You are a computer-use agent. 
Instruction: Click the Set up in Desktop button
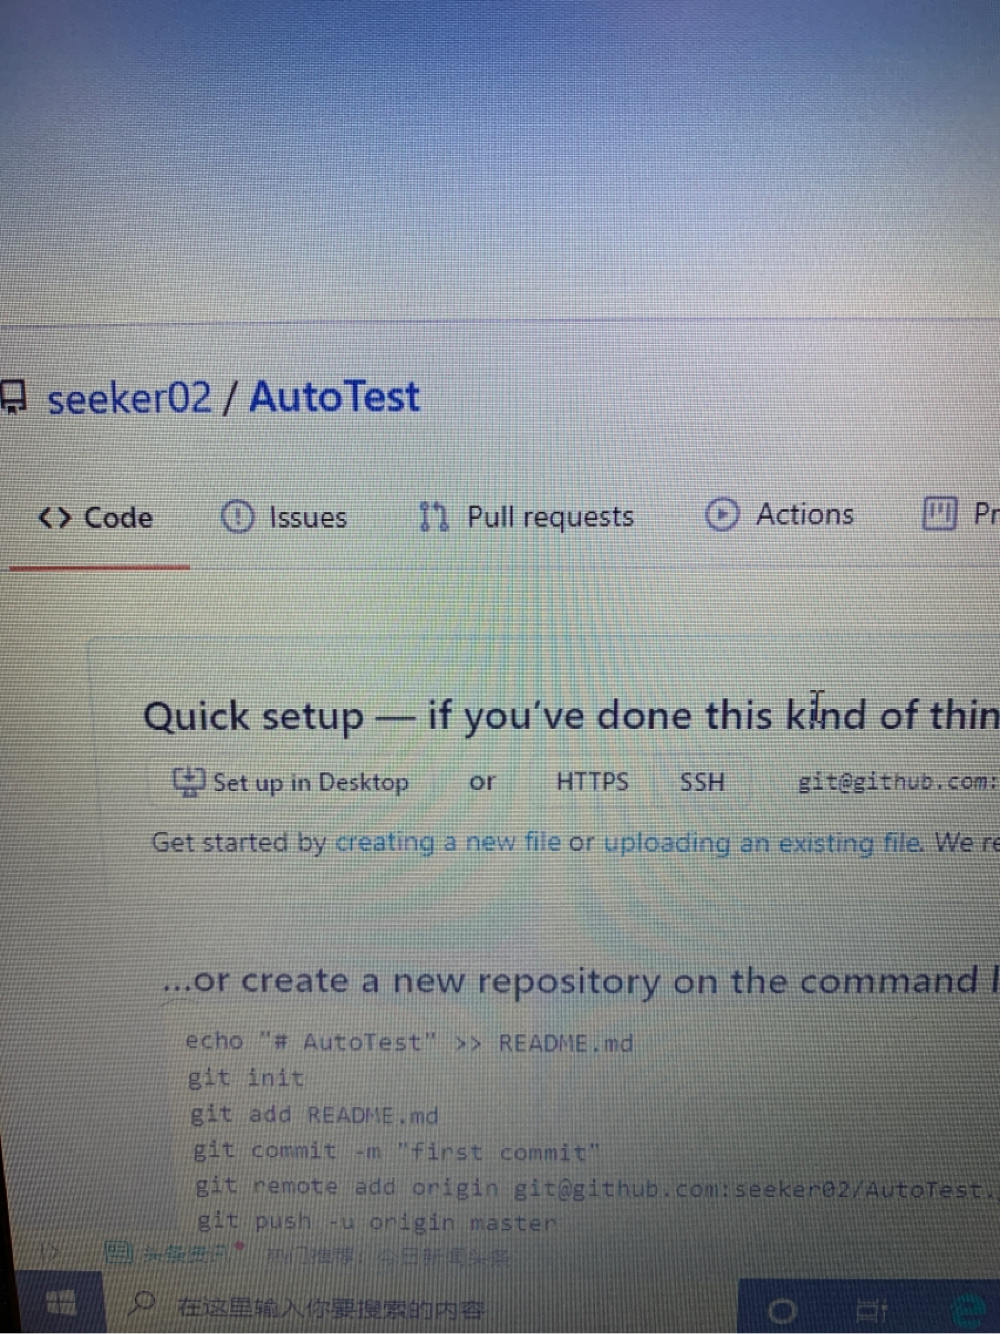(x=291, y=782)
